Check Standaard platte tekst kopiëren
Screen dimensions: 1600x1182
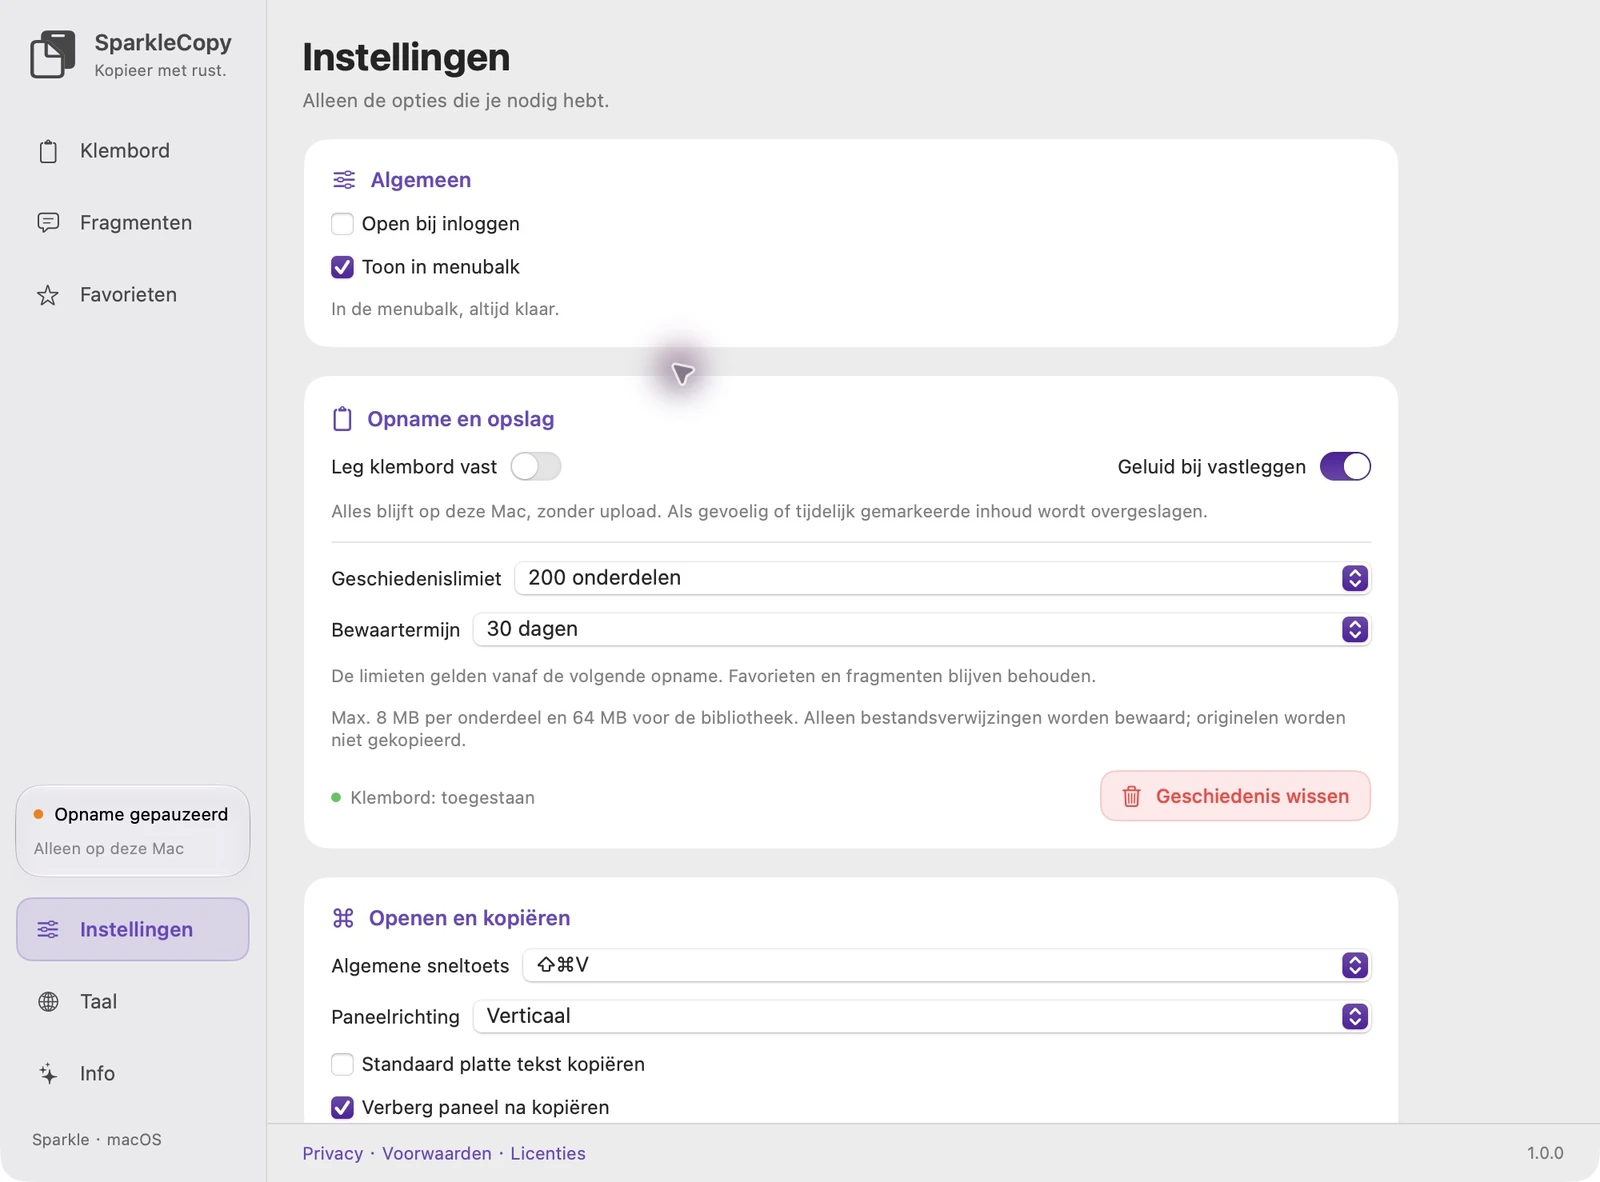click(x=342, y=1064)
